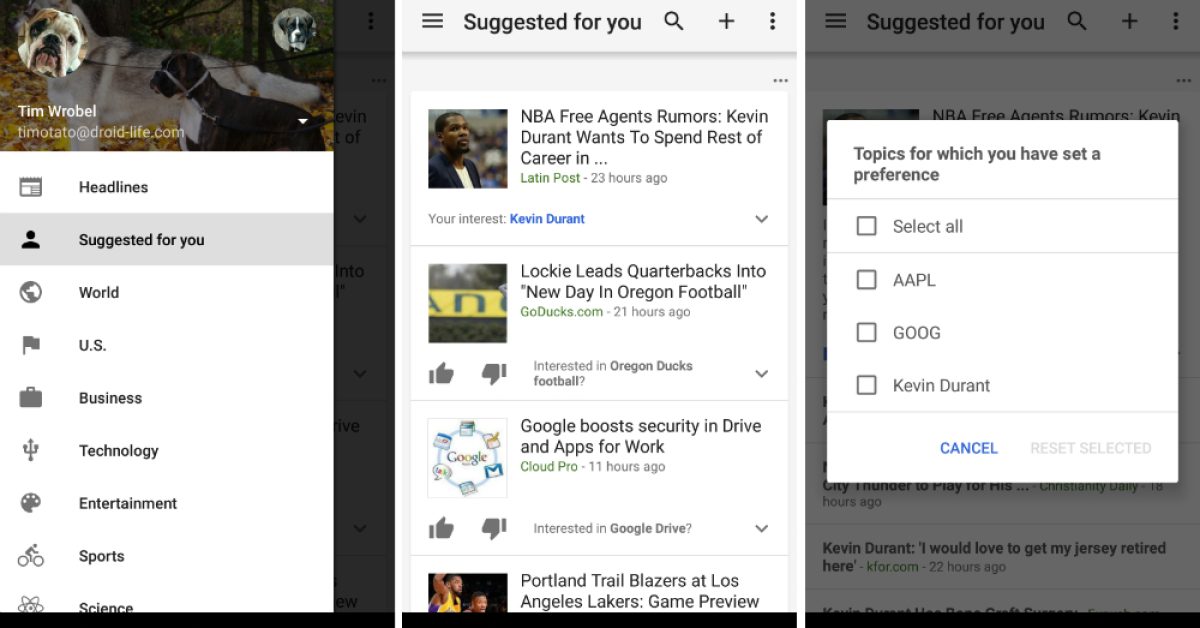Open the Headlines section icon in drawer
This screenshot has height=628, width=1200.
click(31, 187)
